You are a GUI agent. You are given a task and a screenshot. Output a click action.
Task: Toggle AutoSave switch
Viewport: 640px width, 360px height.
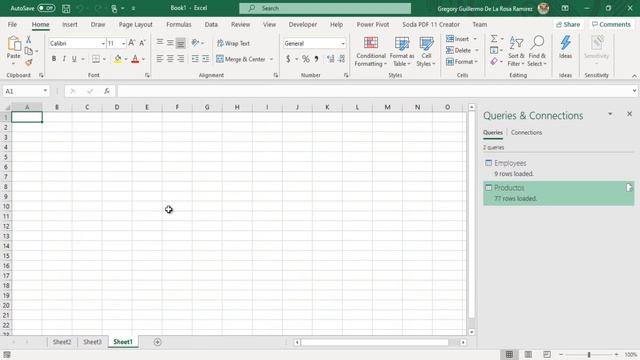tap(46, 8)
